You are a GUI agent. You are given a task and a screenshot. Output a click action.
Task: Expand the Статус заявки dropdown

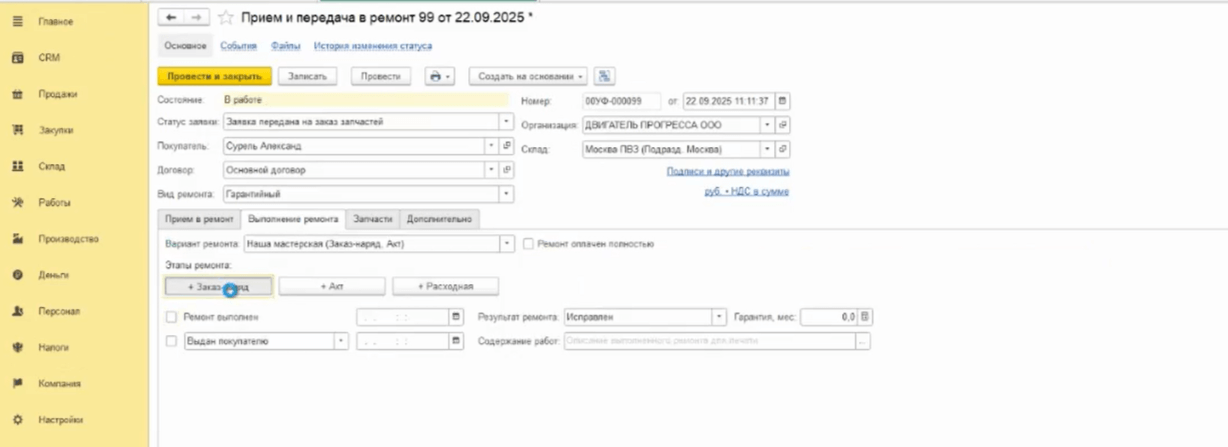point(506,122)
